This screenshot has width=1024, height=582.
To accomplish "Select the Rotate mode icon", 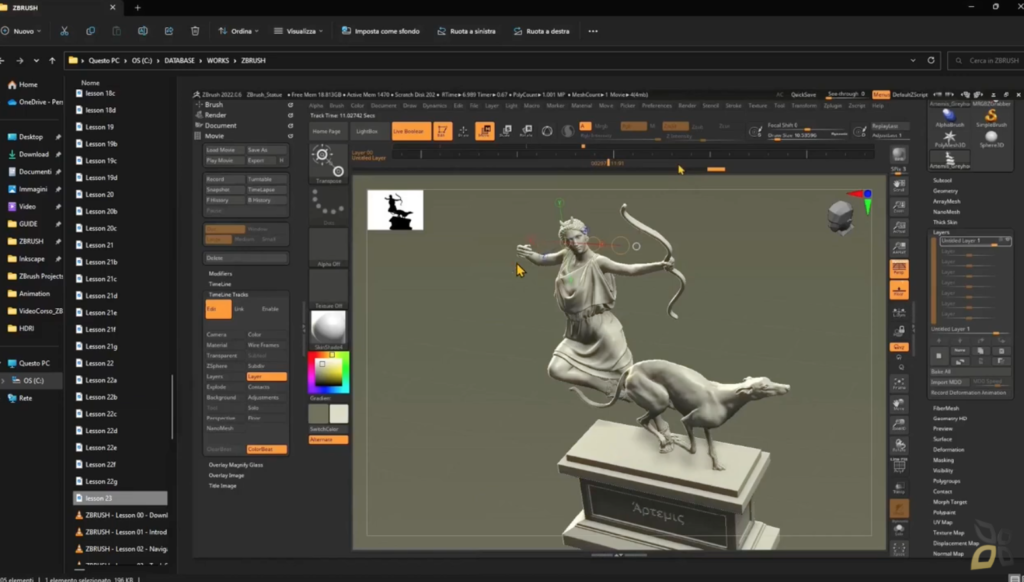I will [526, 131].
